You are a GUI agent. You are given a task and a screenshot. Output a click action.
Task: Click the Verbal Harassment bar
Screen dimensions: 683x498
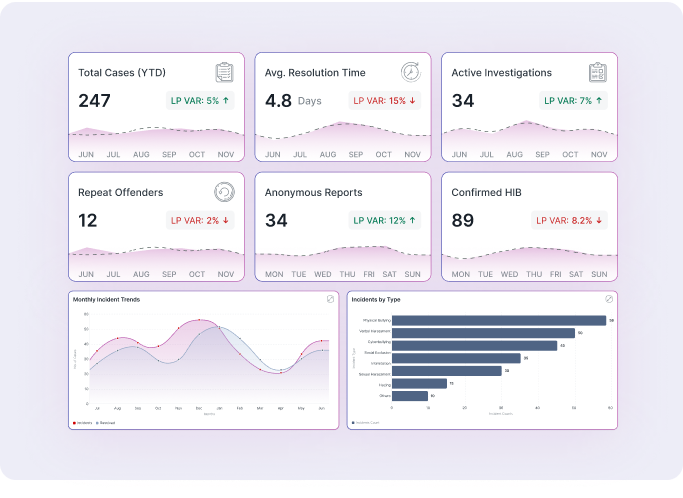[483, 333]
